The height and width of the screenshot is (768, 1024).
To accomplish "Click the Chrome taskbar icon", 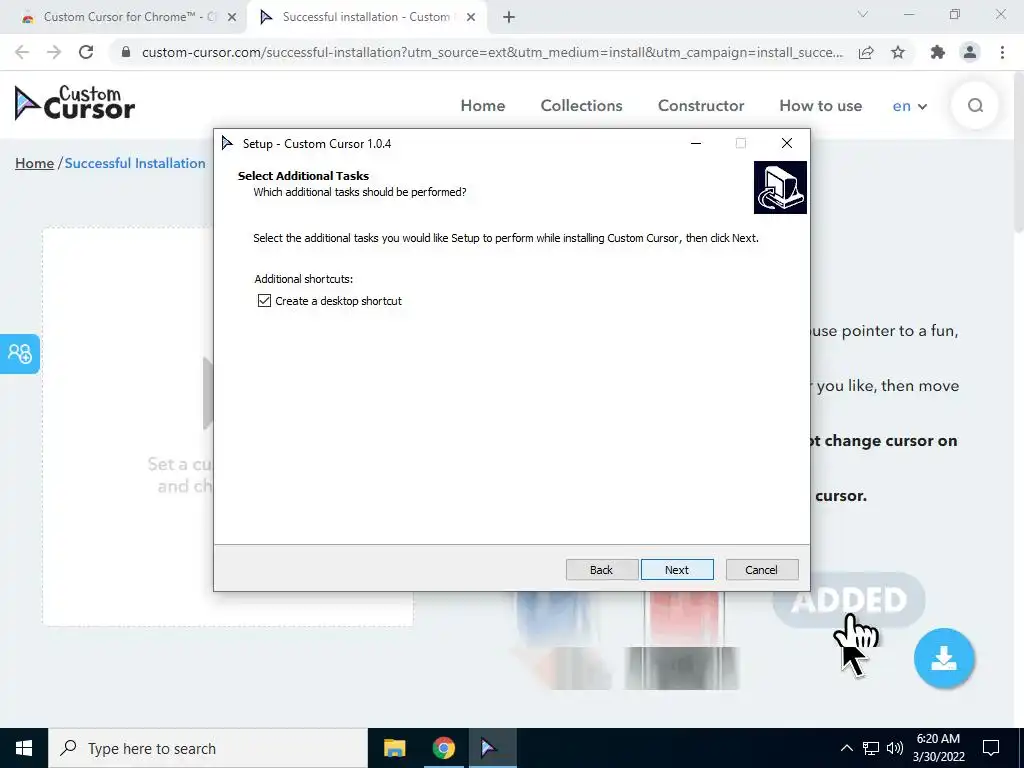I will (x=443, y=748).
